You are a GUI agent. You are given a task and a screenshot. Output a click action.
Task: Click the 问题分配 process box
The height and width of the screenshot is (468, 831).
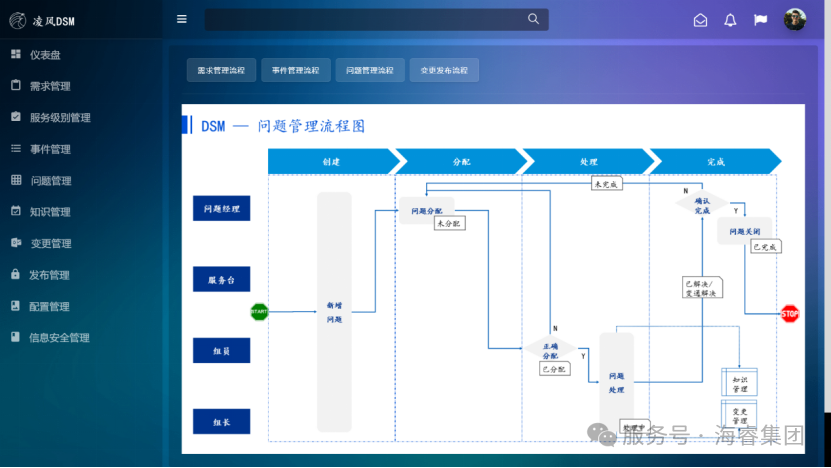427,210
